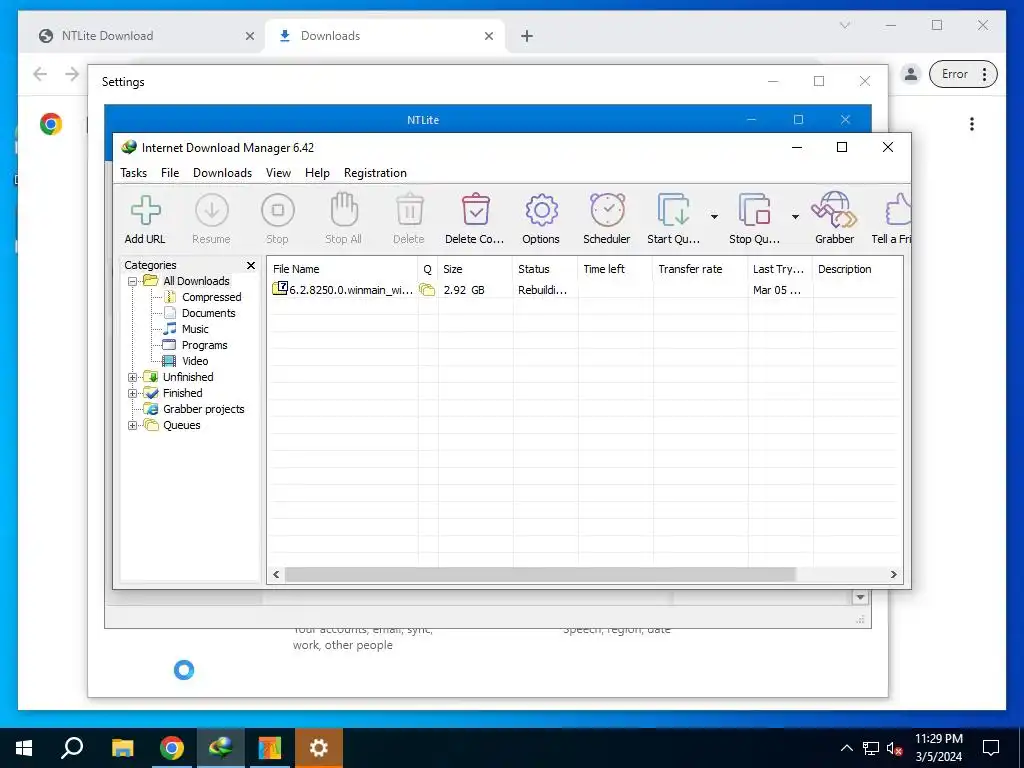Open Windows search from the taskbar
This screenshot has height=768, width=1024.
click(72, 748)
